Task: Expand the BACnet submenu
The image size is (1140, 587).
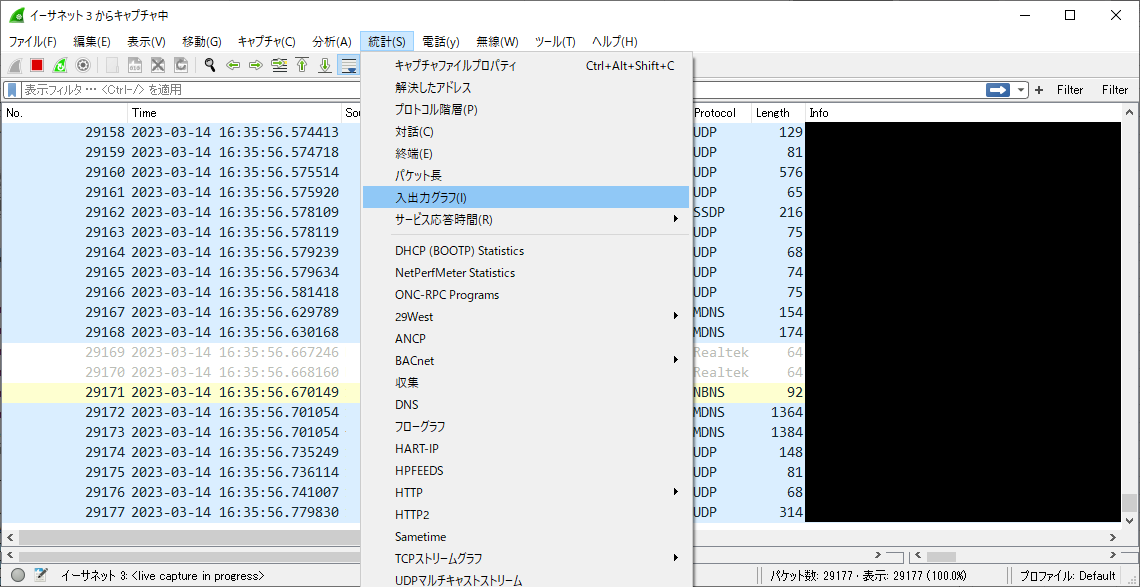Action: (526, 360)
